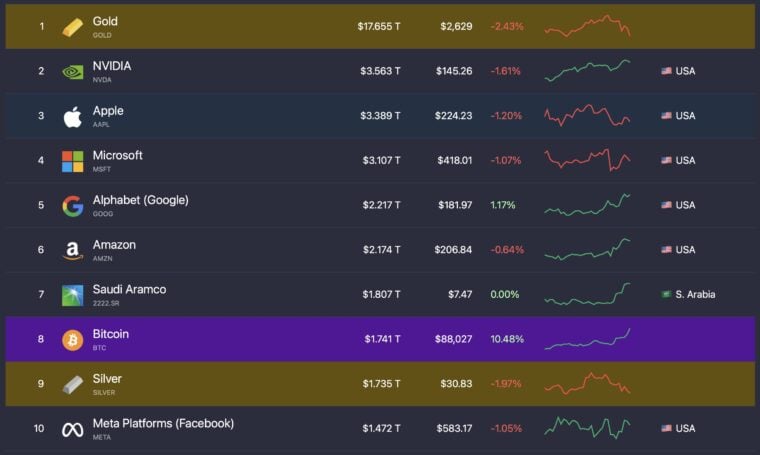Screen dimensions: 760x455
Task: Click the Gold bar icon
Action: [72, 27]
